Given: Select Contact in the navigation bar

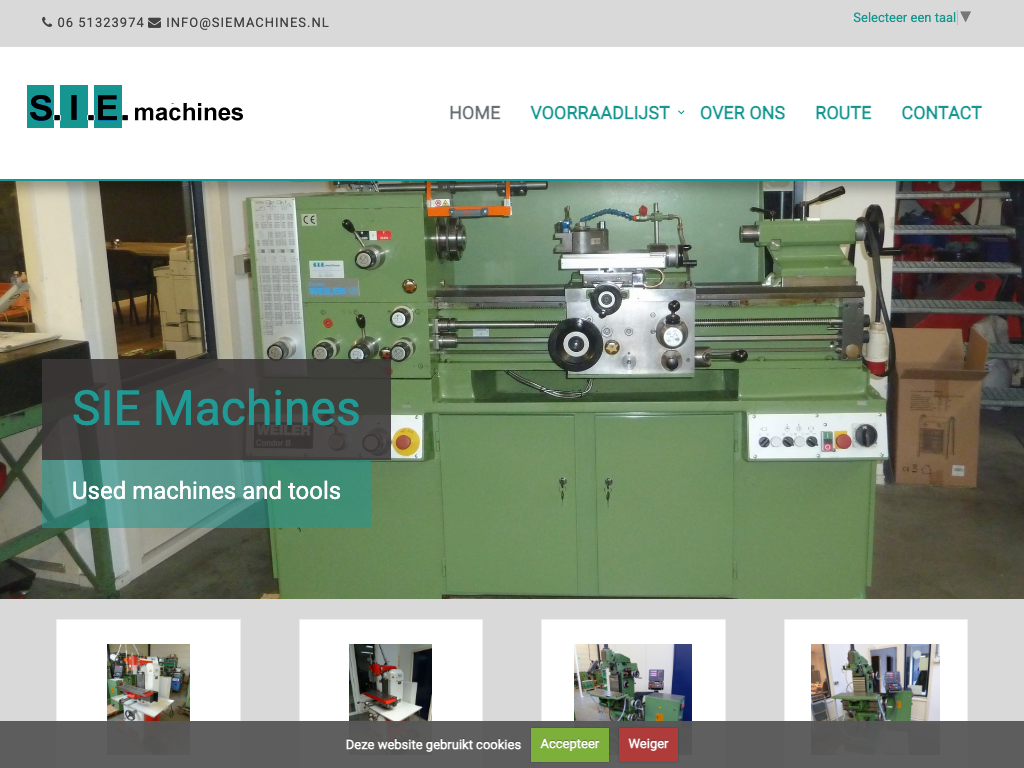Looking at the screenshot, I should click(x=941, y=113).
